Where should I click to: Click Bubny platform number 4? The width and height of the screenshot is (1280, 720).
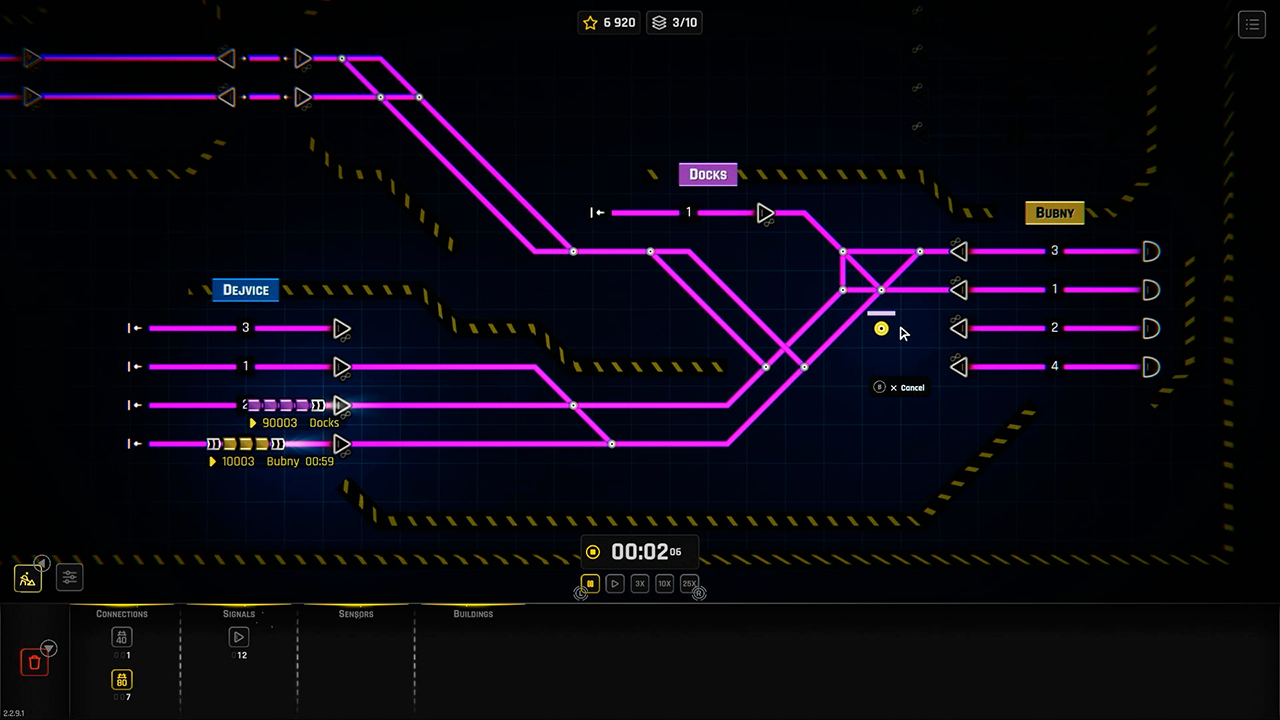click(x=1054, y=367)
